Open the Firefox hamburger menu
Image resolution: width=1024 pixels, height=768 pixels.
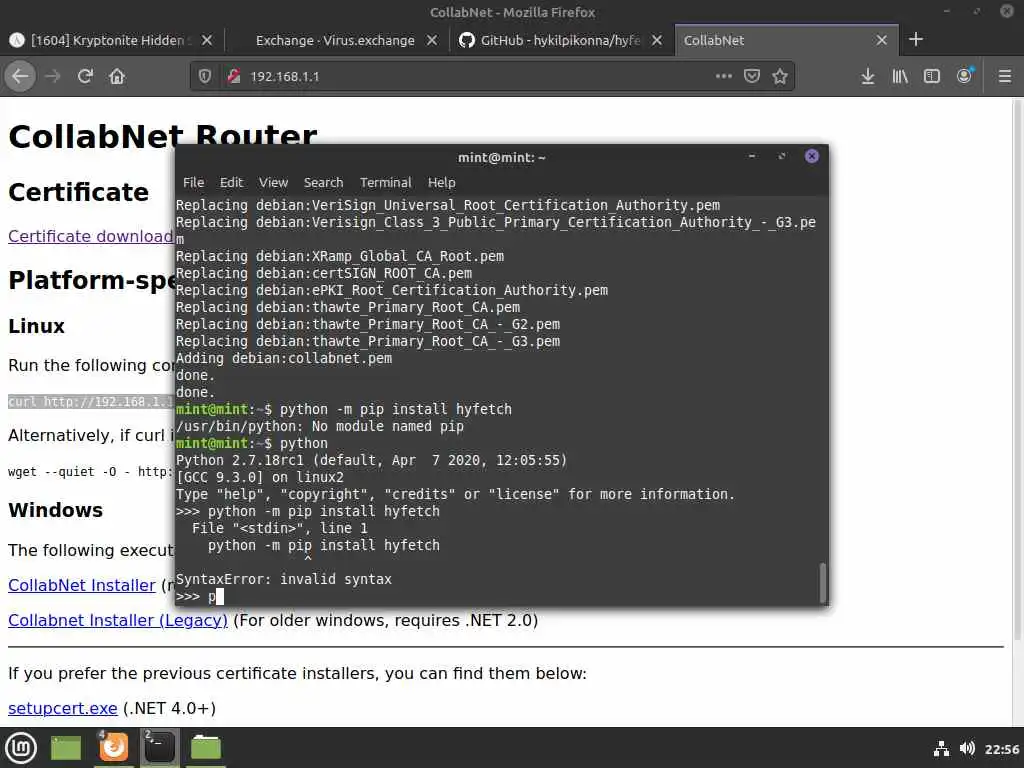tap(1005, 76)
